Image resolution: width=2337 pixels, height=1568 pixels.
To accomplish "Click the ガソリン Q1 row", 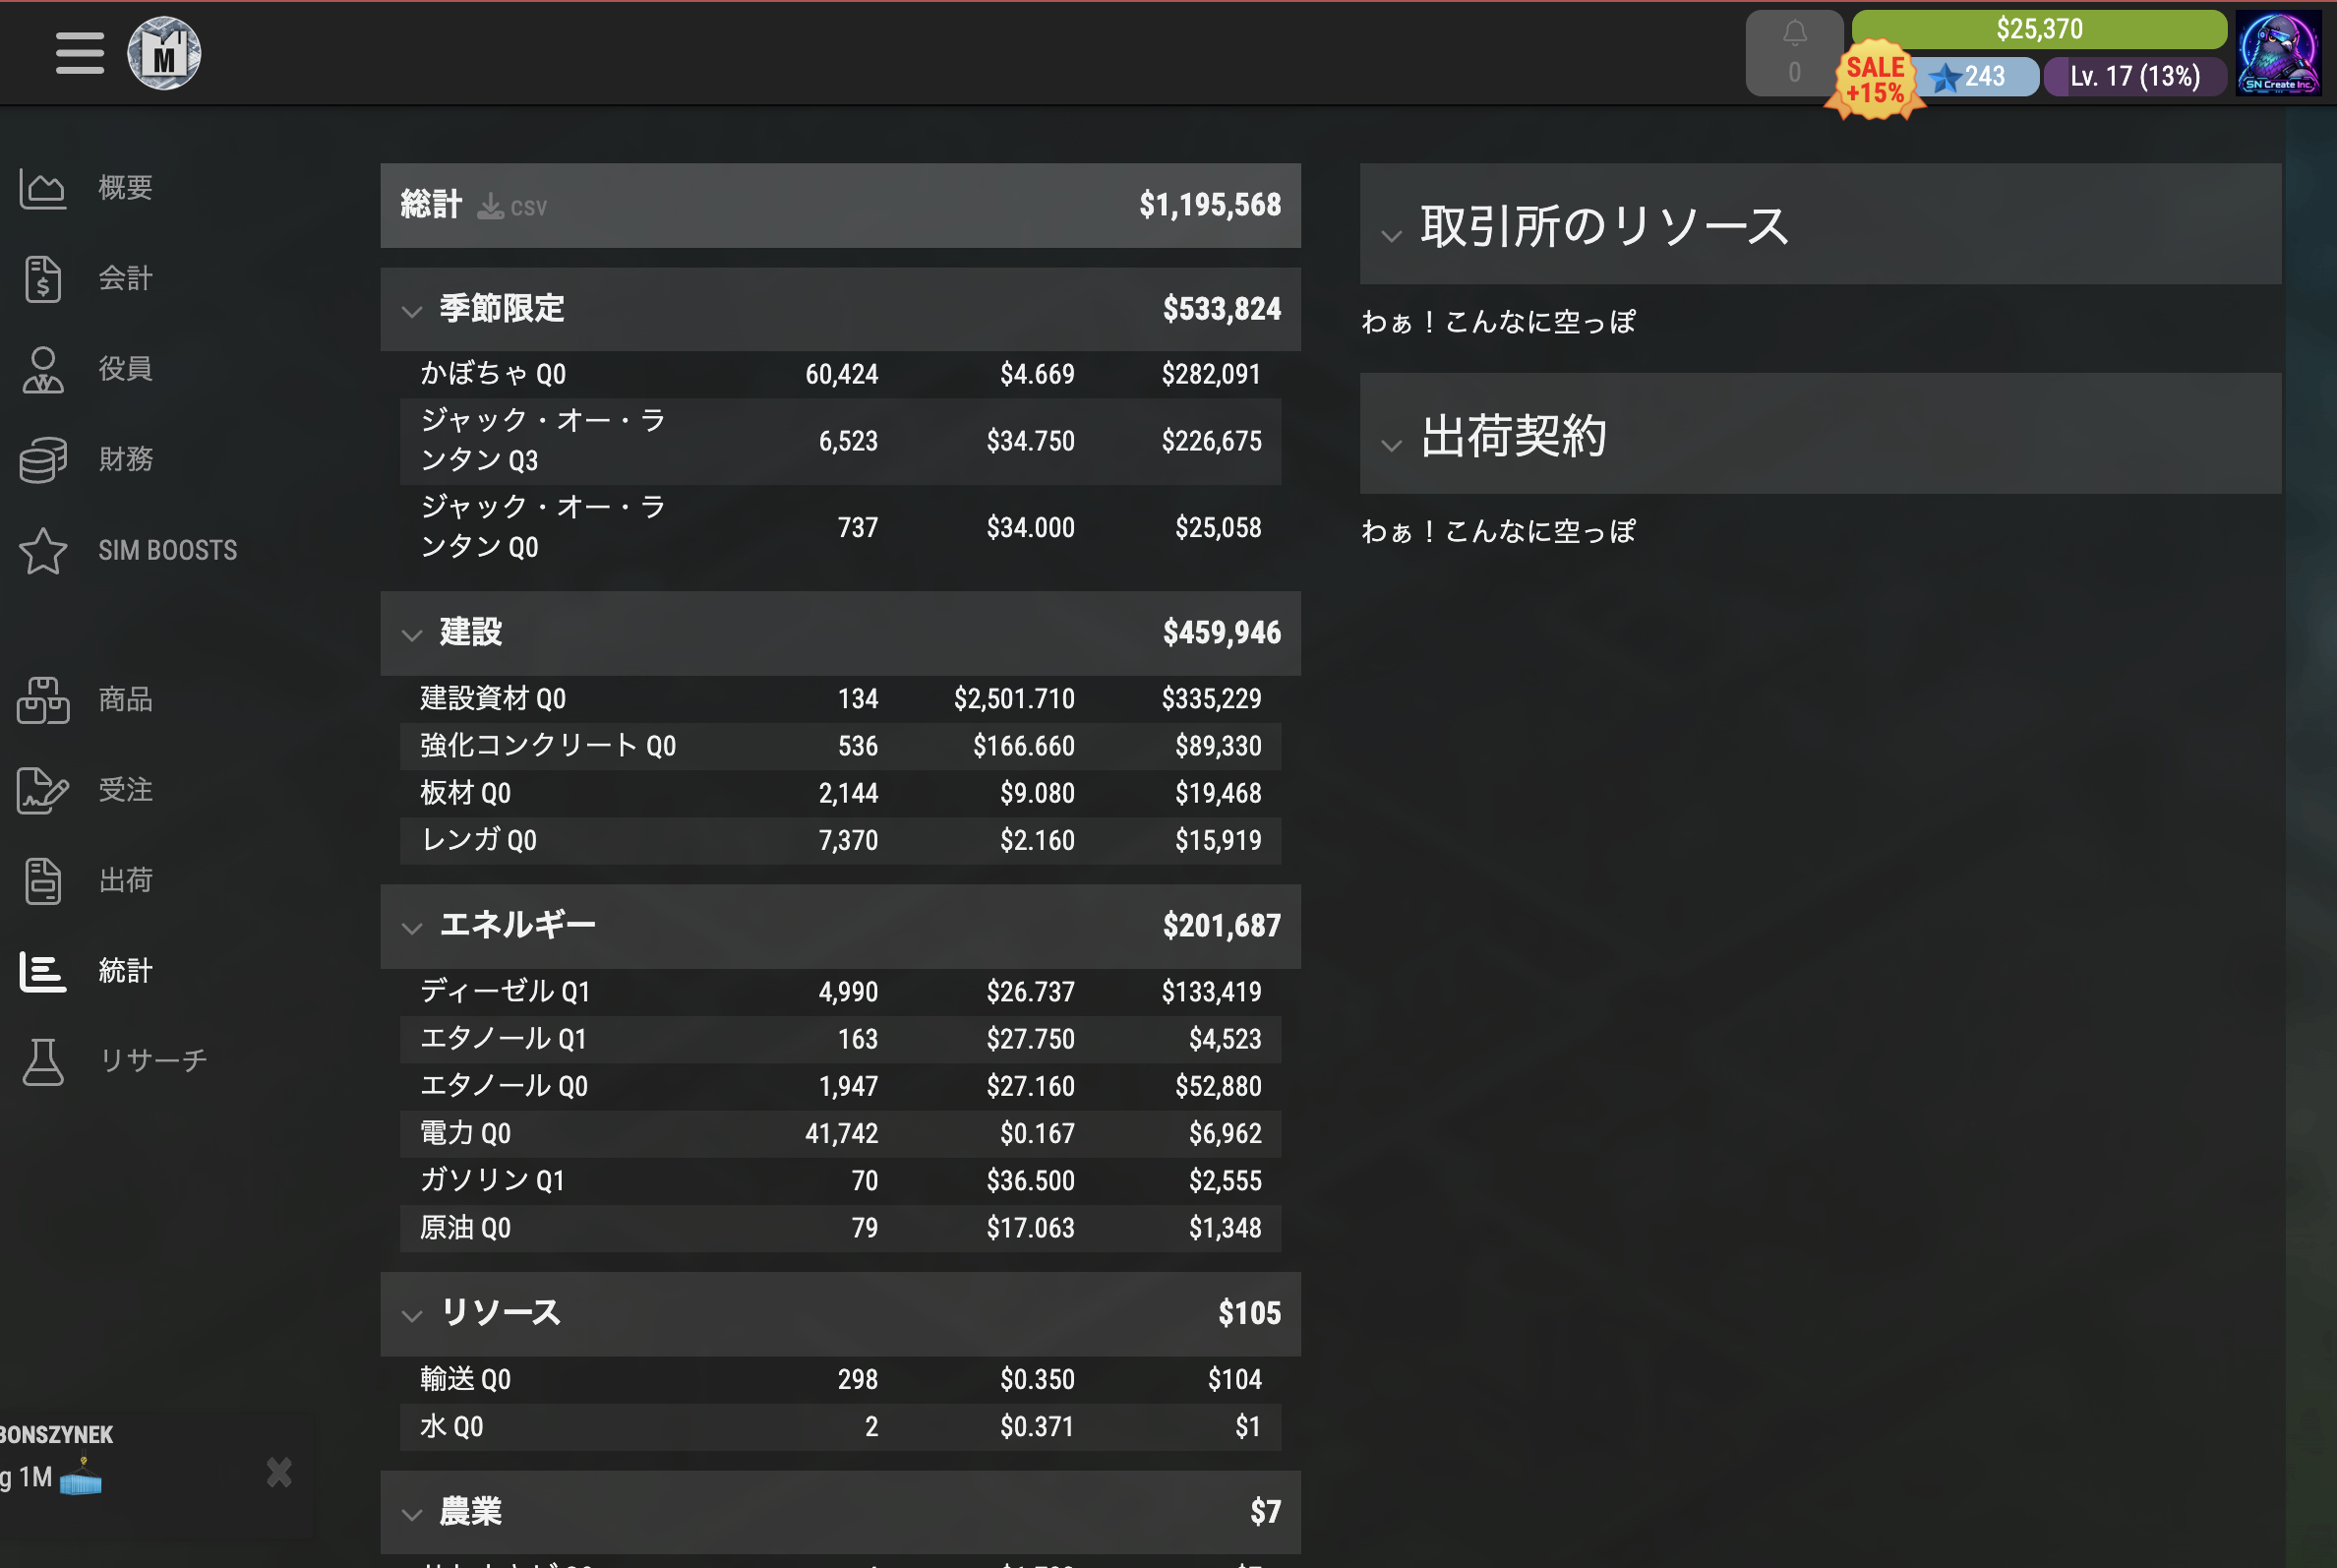I will 840,1181.
